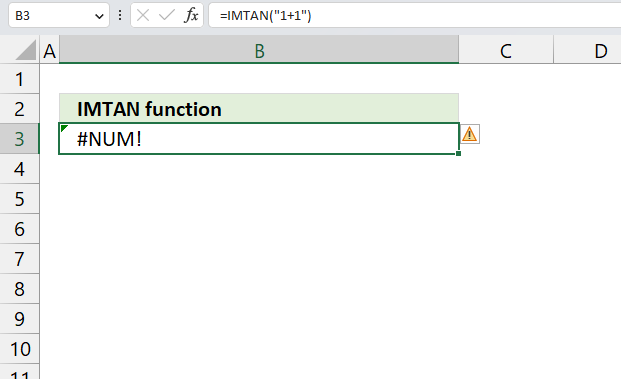Select row 10 header

tap(19, 349)
